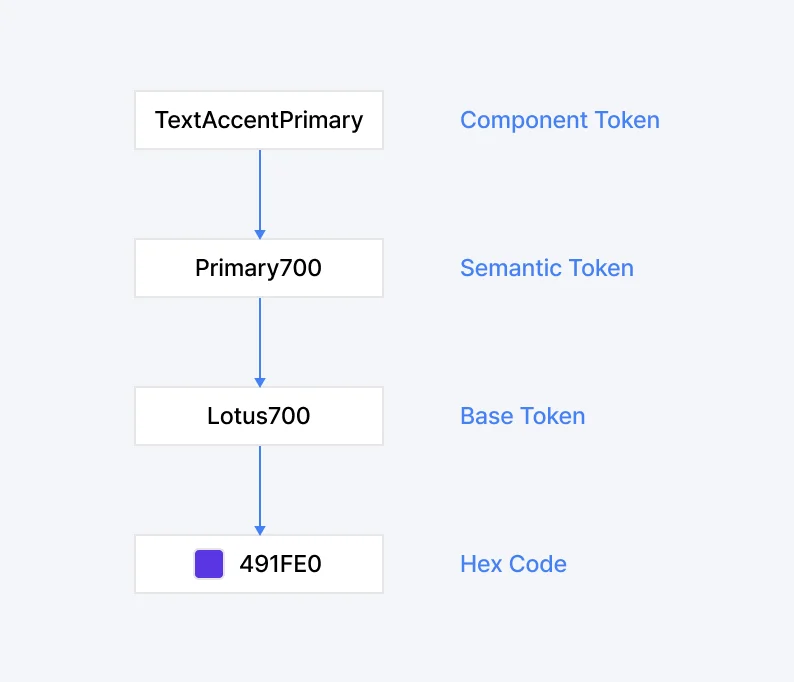Click the line between Lotus700 and hex box
Viewport: 794px width, 682px height.
click(260, 484)
